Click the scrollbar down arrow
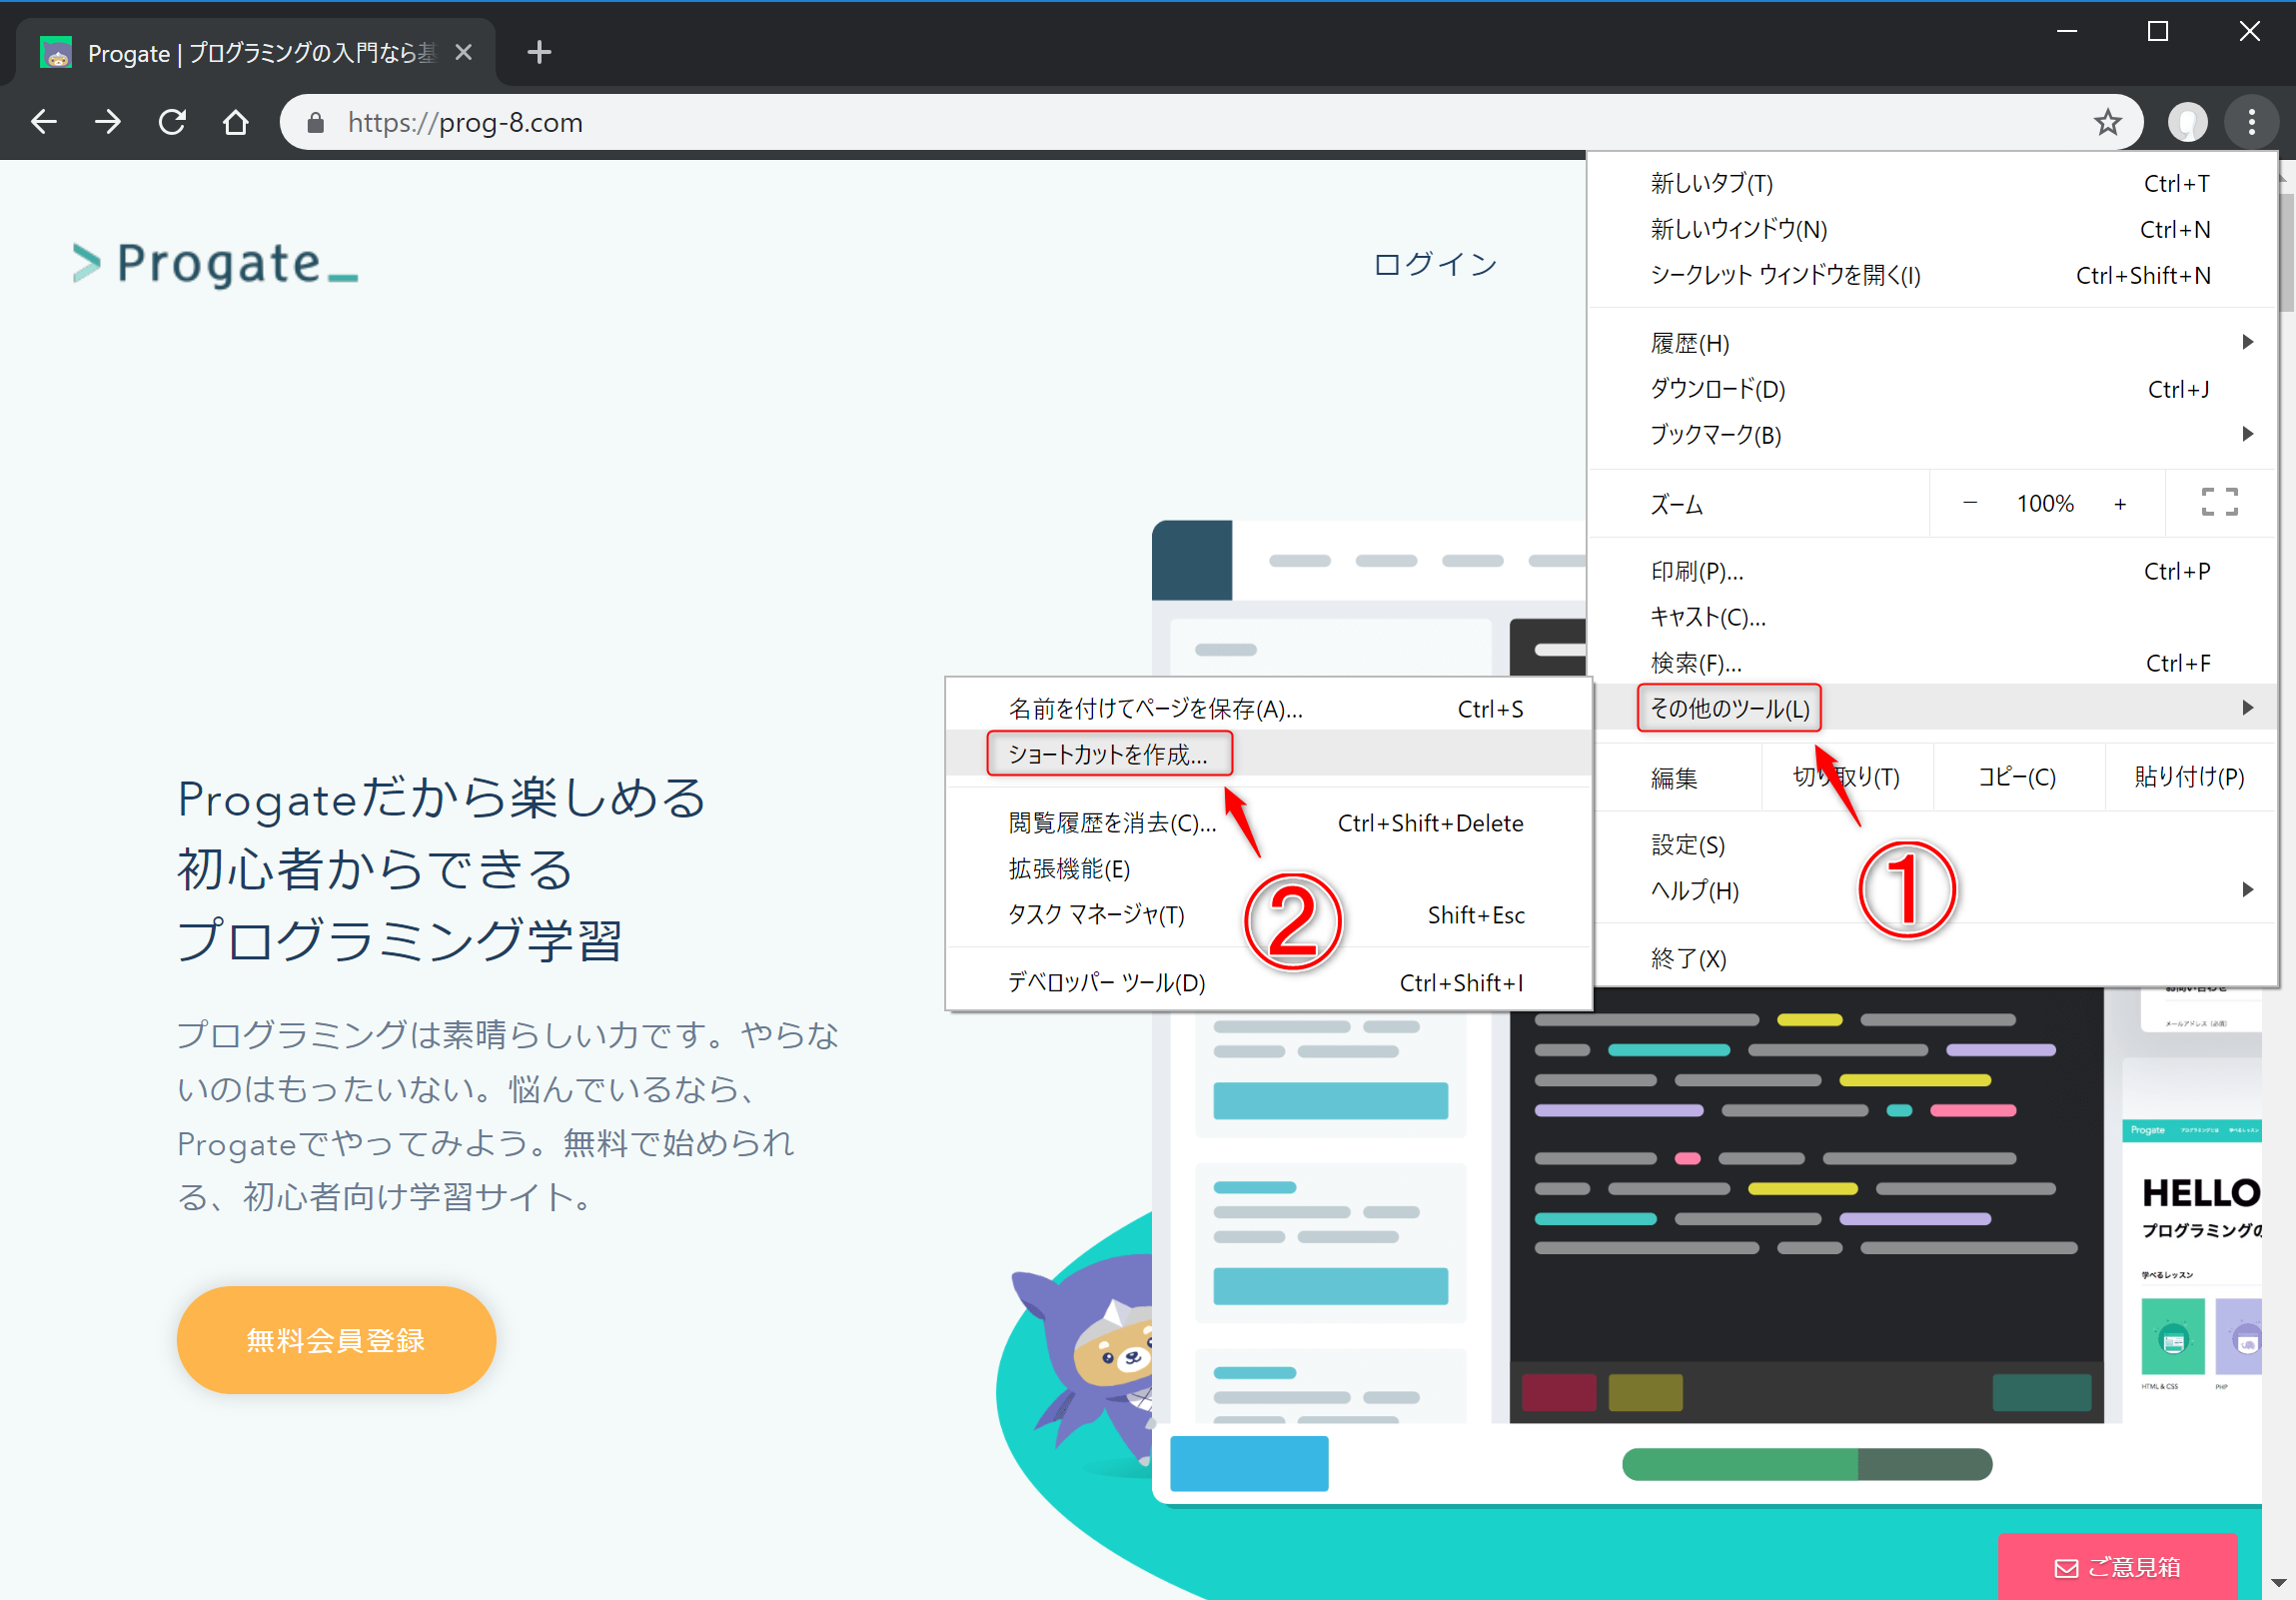The image size is (2296, 1600). [x=2279, y=1583]
